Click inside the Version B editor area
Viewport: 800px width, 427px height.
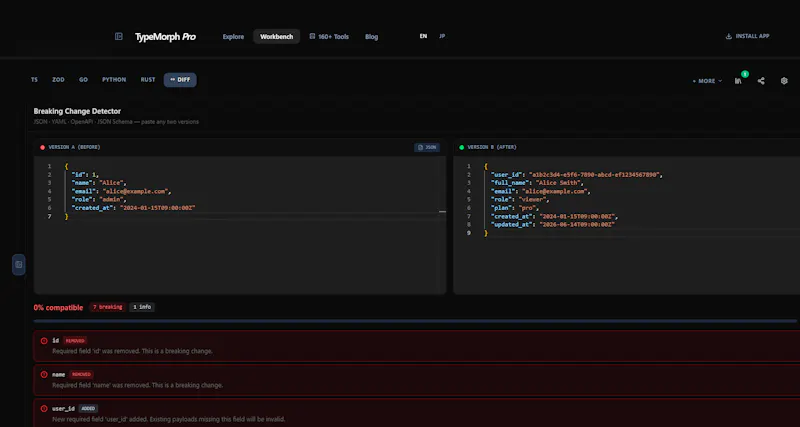tap(627, 225)
